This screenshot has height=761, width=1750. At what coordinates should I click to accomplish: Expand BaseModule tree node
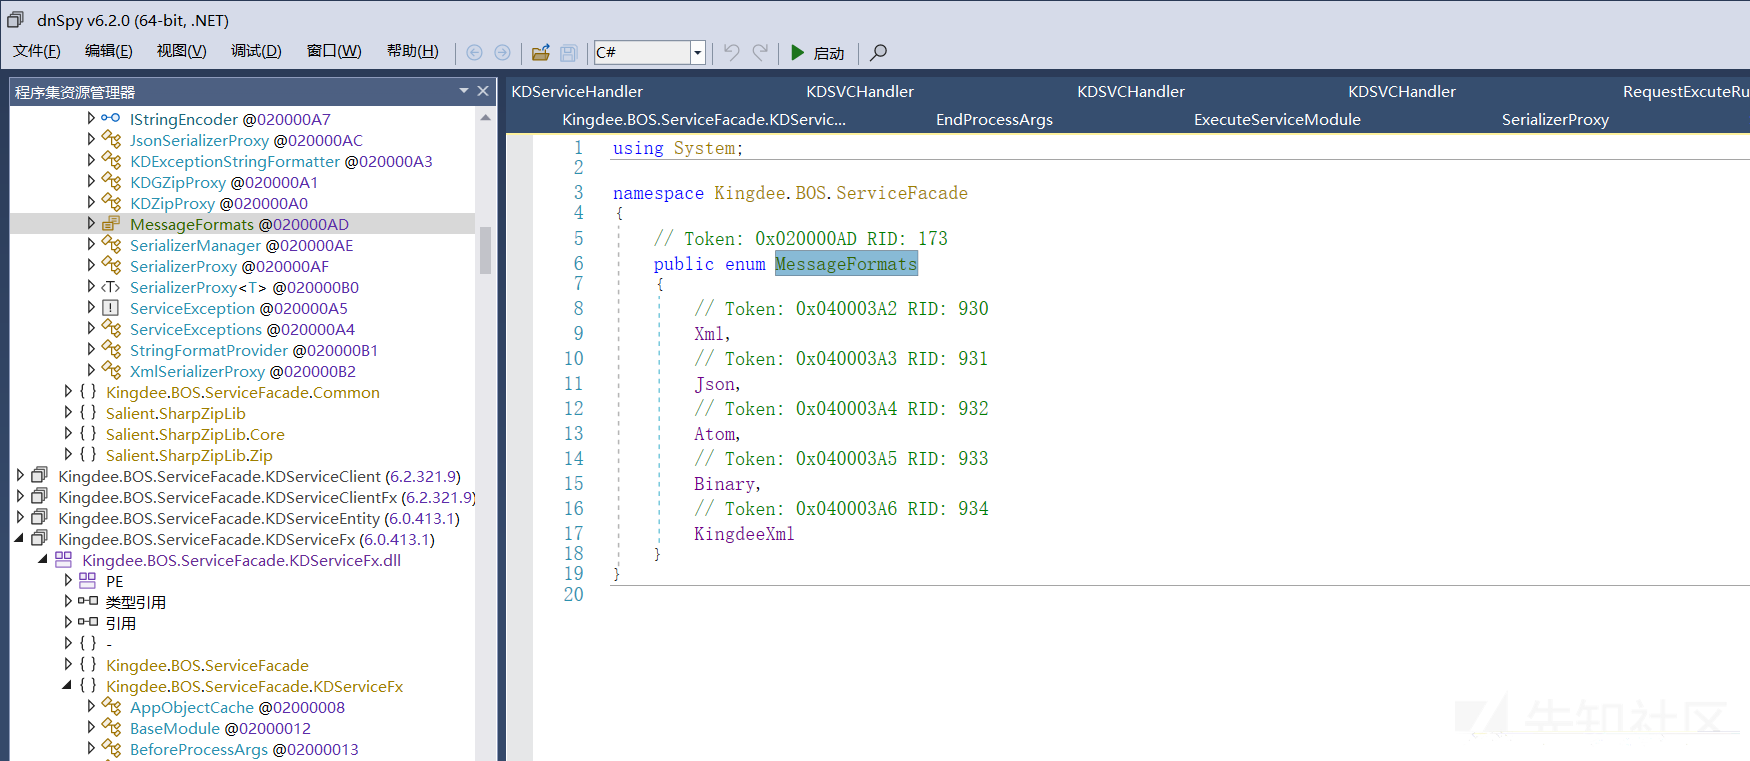[91, 728]
